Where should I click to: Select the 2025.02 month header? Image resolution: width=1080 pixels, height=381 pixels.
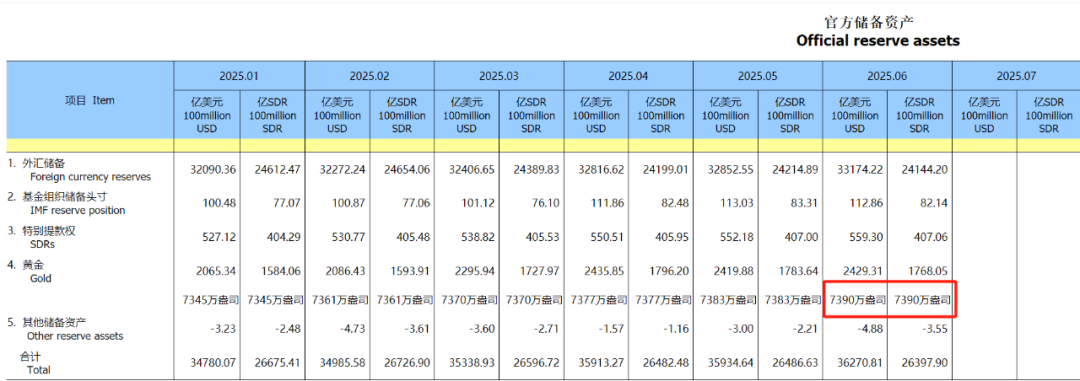[369, 76]
